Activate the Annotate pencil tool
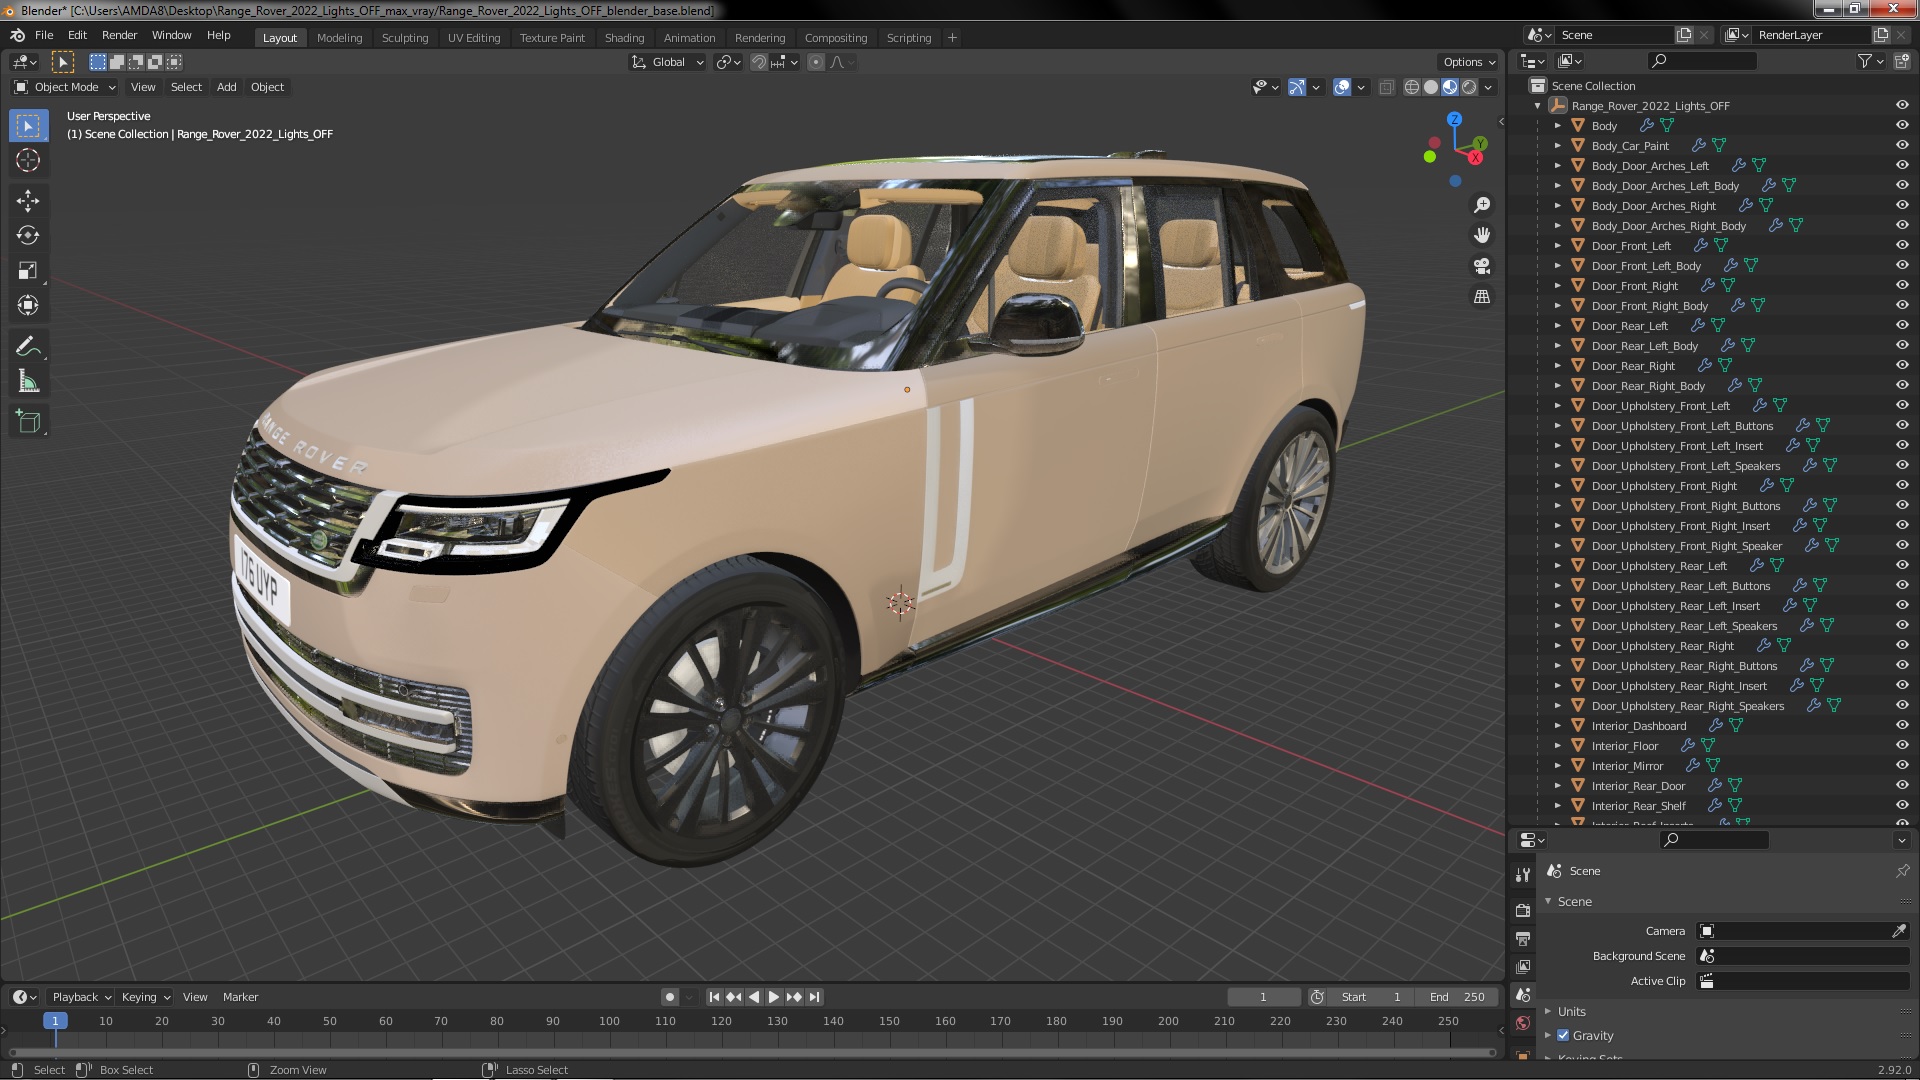This screenshot has width=1920, height=1080. click(28, 346)
